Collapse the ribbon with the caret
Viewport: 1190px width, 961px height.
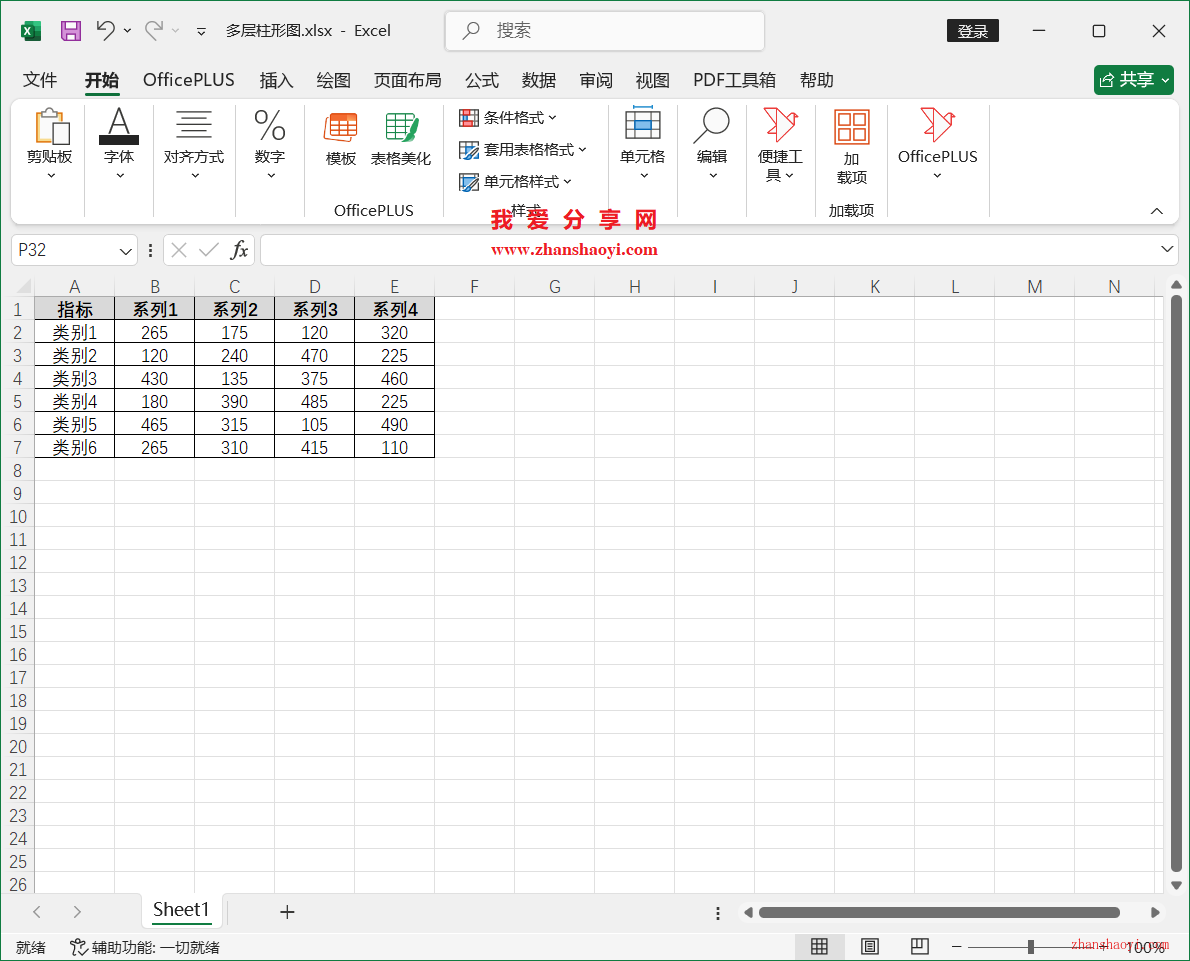pos(1157,211)
